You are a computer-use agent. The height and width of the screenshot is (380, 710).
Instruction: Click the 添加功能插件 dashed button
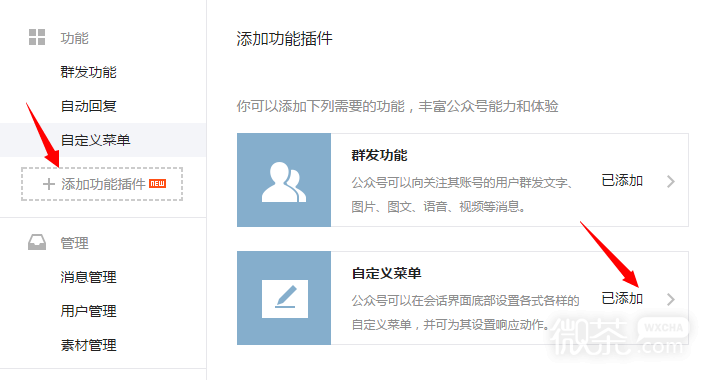coord(102,184)
